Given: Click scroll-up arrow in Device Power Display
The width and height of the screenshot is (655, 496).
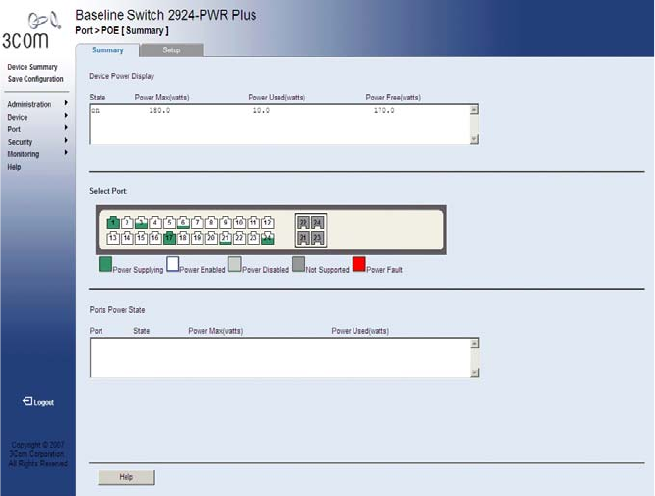Looking at the screenshot, I should tap(474, 110).
